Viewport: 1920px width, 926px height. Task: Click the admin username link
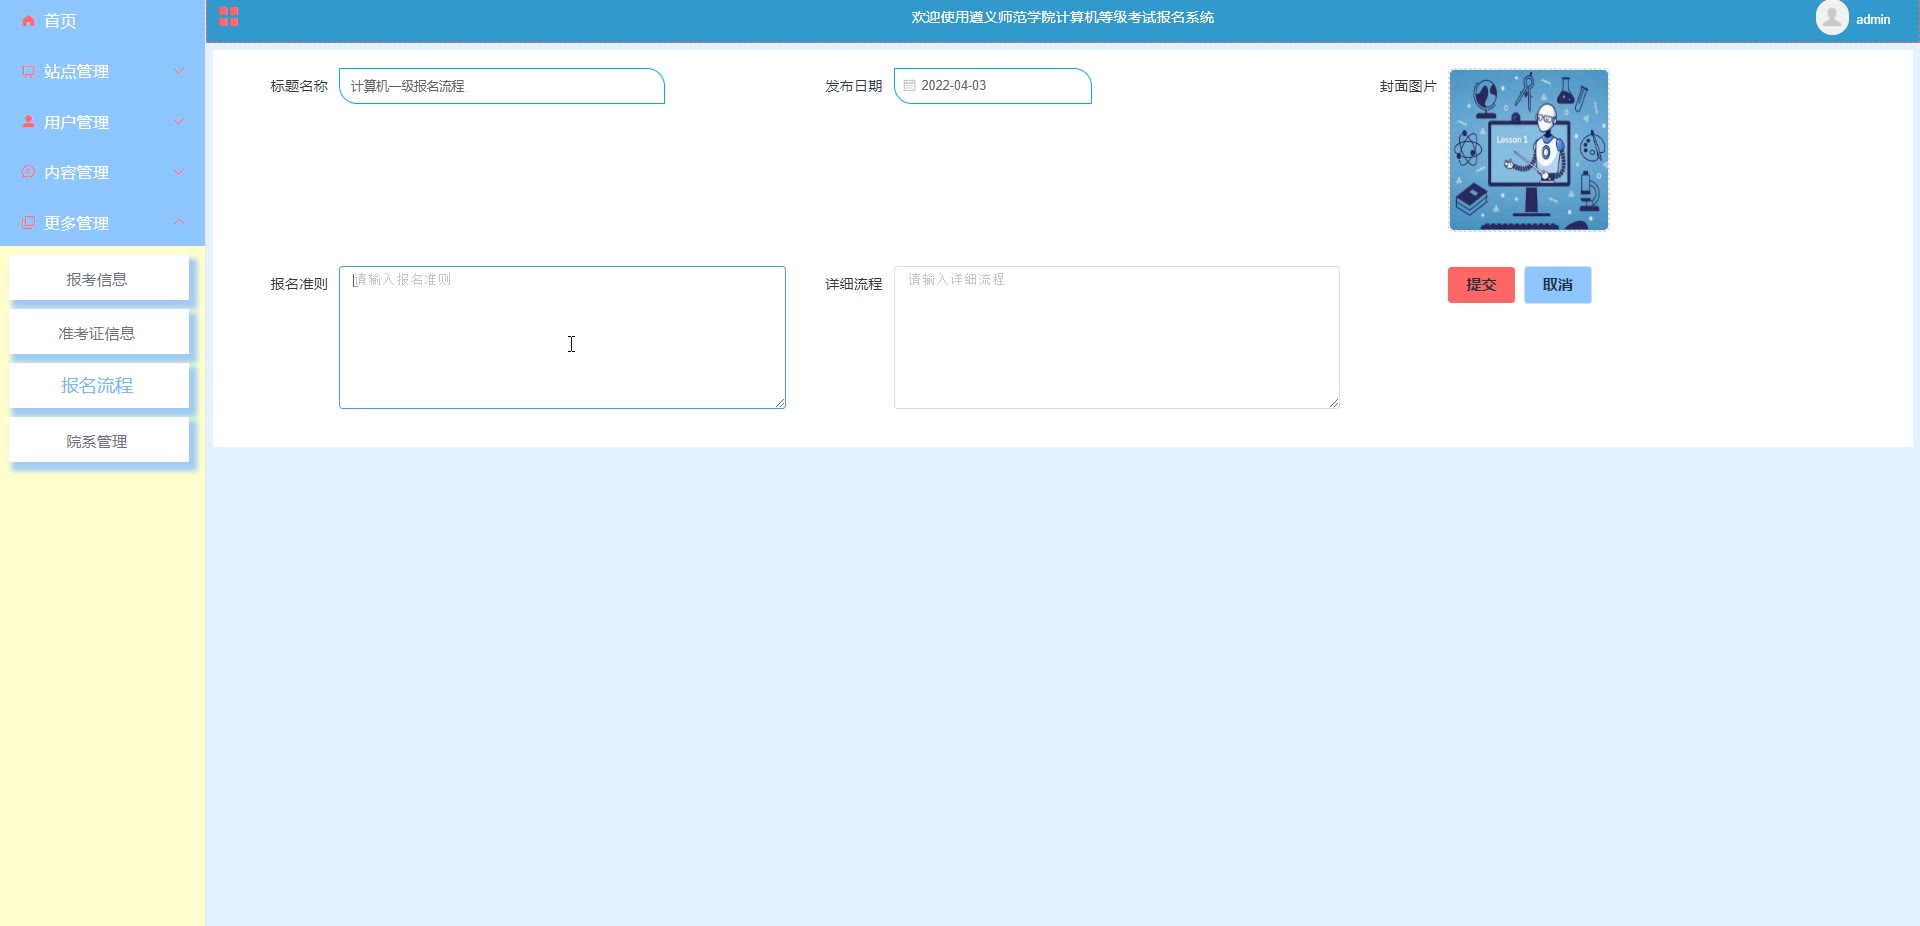tap(1873, 19)
